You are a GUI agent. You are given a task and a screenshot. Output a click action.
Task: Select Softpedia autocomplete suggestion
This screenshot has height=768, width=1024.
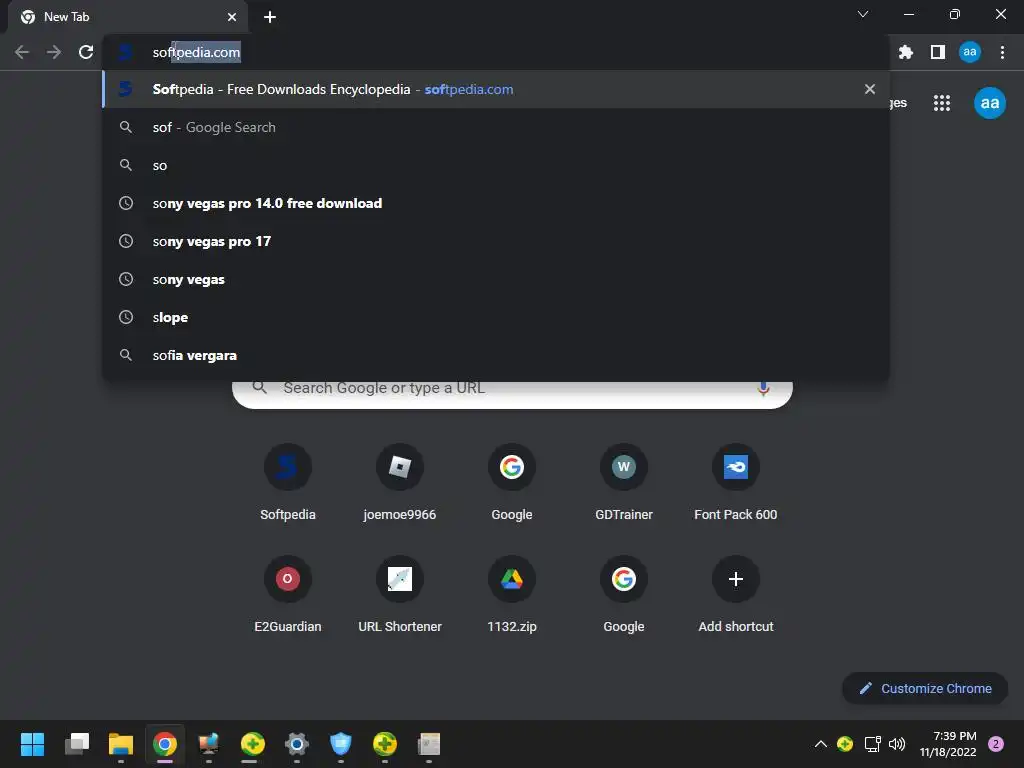[x=496, y=89]
